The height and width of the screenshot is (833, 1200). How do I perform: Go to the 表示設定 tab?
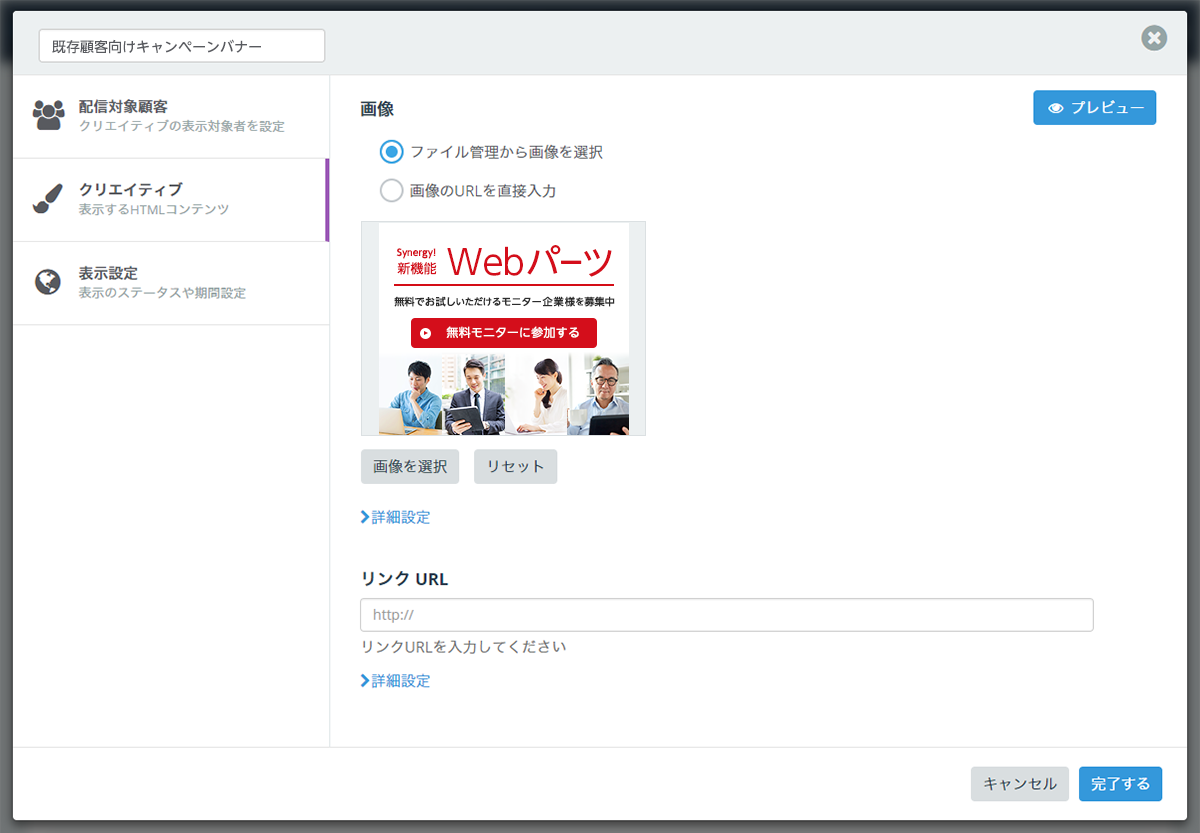click(x=171, y=283)
